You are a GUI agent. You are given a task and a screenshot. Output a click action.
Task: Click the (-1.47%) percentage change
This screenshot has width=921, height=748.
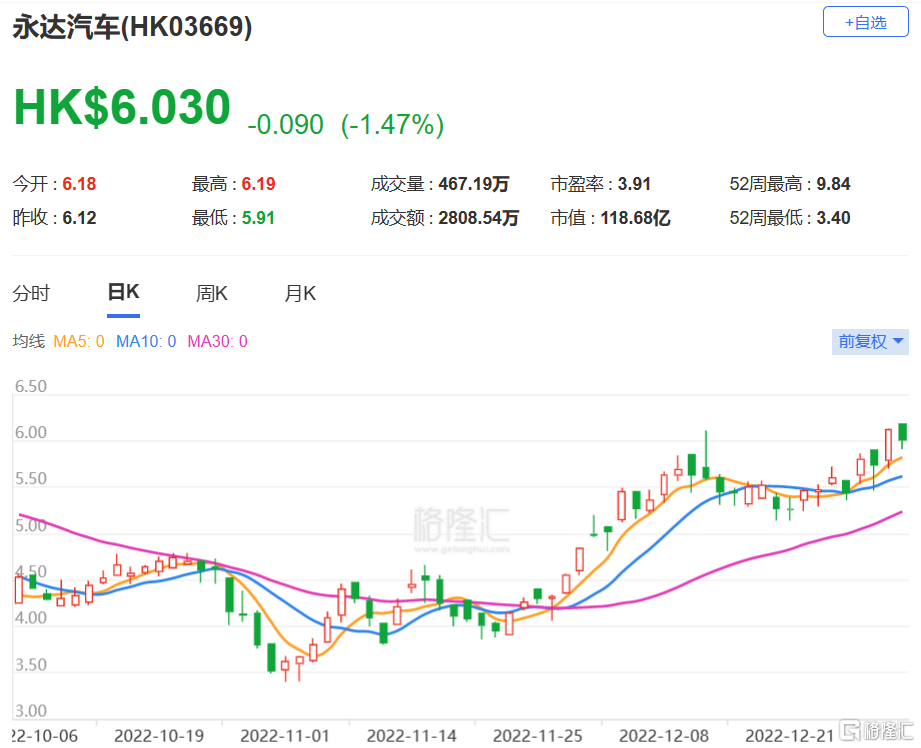click(x=392, y=125)
